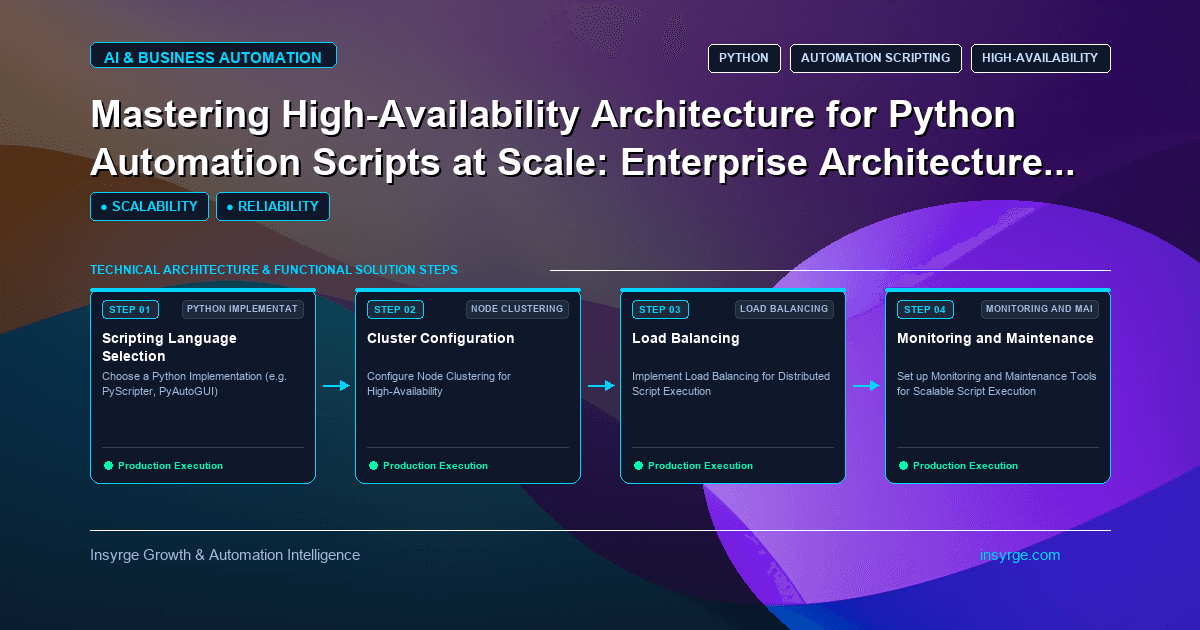The width and height of the screenshot is (1200, 630).
Task: Click the Load Balancing card heading
Action: 686,338
